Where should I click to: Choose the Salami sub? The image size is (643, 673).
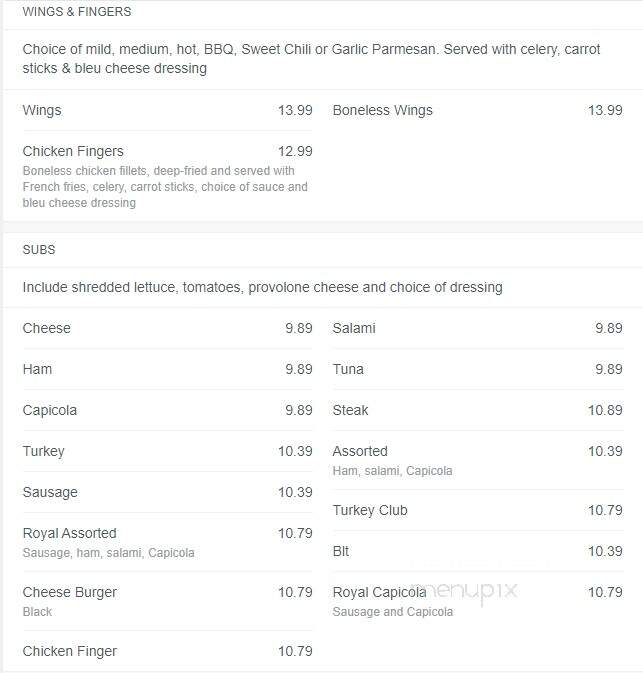click(x=477, y=328)
